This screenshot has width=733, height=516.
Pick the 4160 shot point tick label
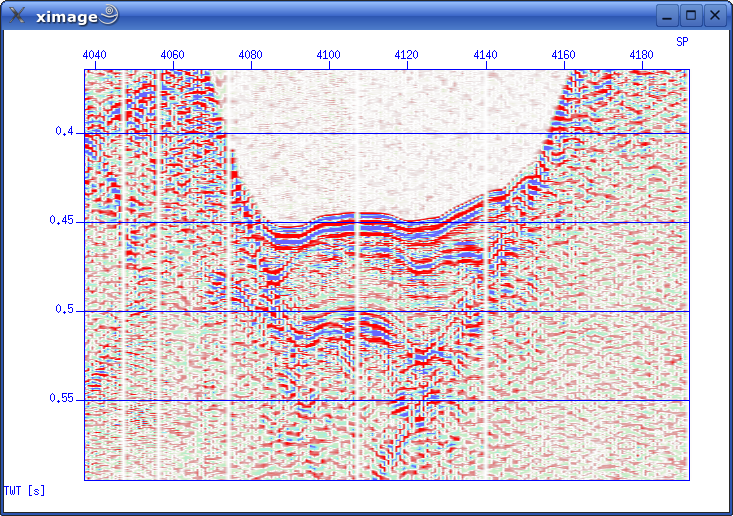point(564,54)
